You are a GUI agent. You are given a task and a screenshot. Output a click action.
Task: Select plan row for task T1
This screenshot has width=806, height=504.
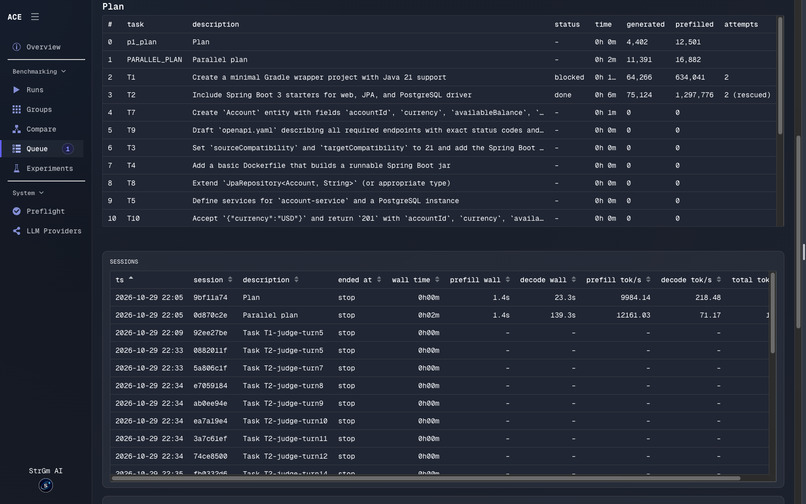(x=439, y=77)
